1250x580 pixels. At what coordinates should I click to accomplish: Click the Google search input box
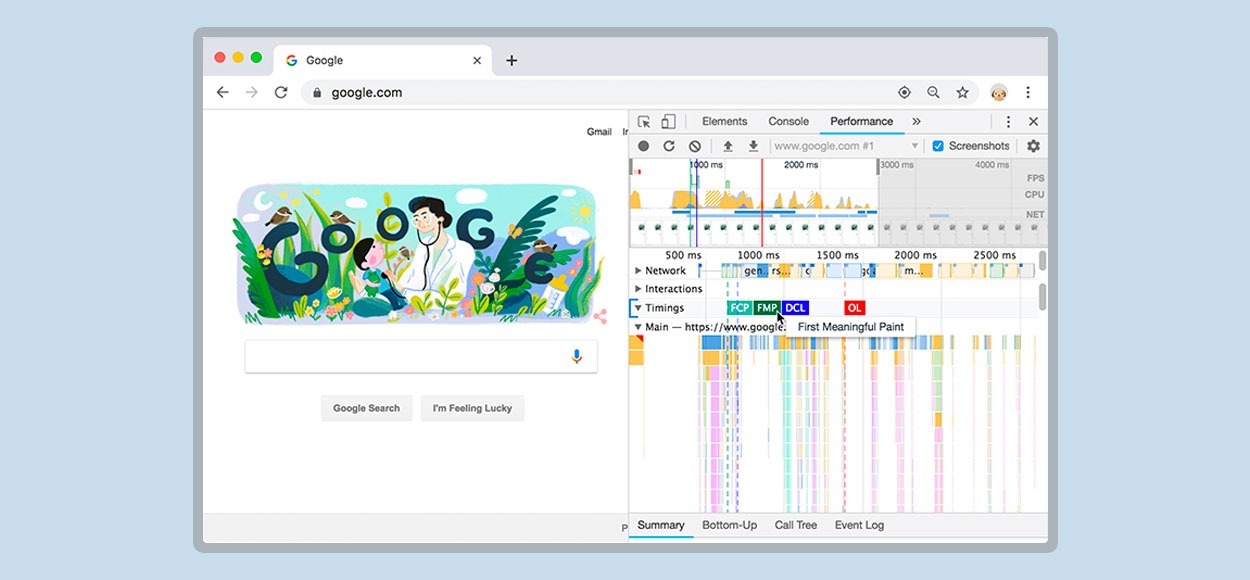[421, 356]
